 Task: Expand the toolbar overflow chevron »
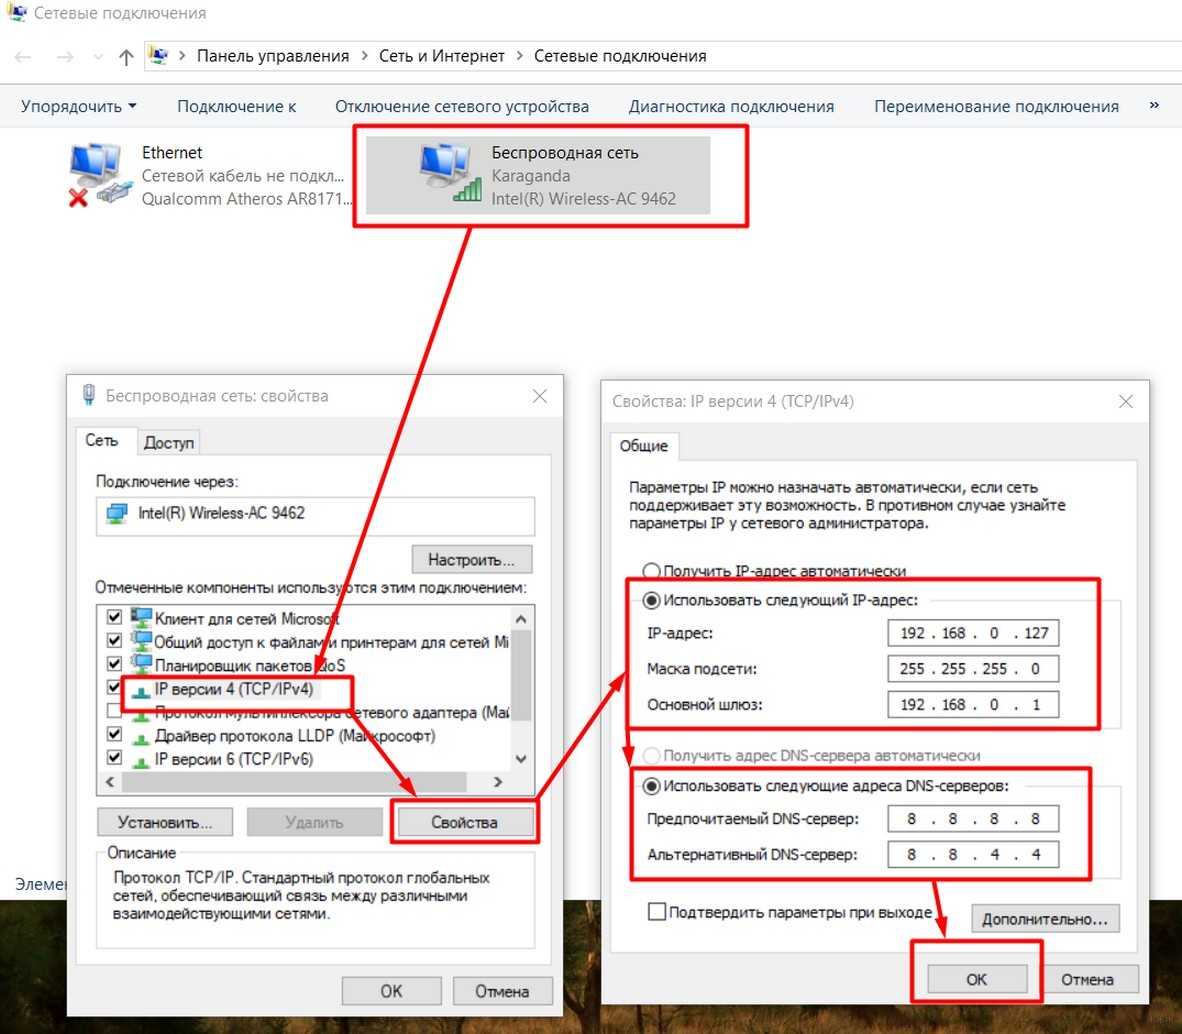pyautogui.click(x=1153, y=106)
